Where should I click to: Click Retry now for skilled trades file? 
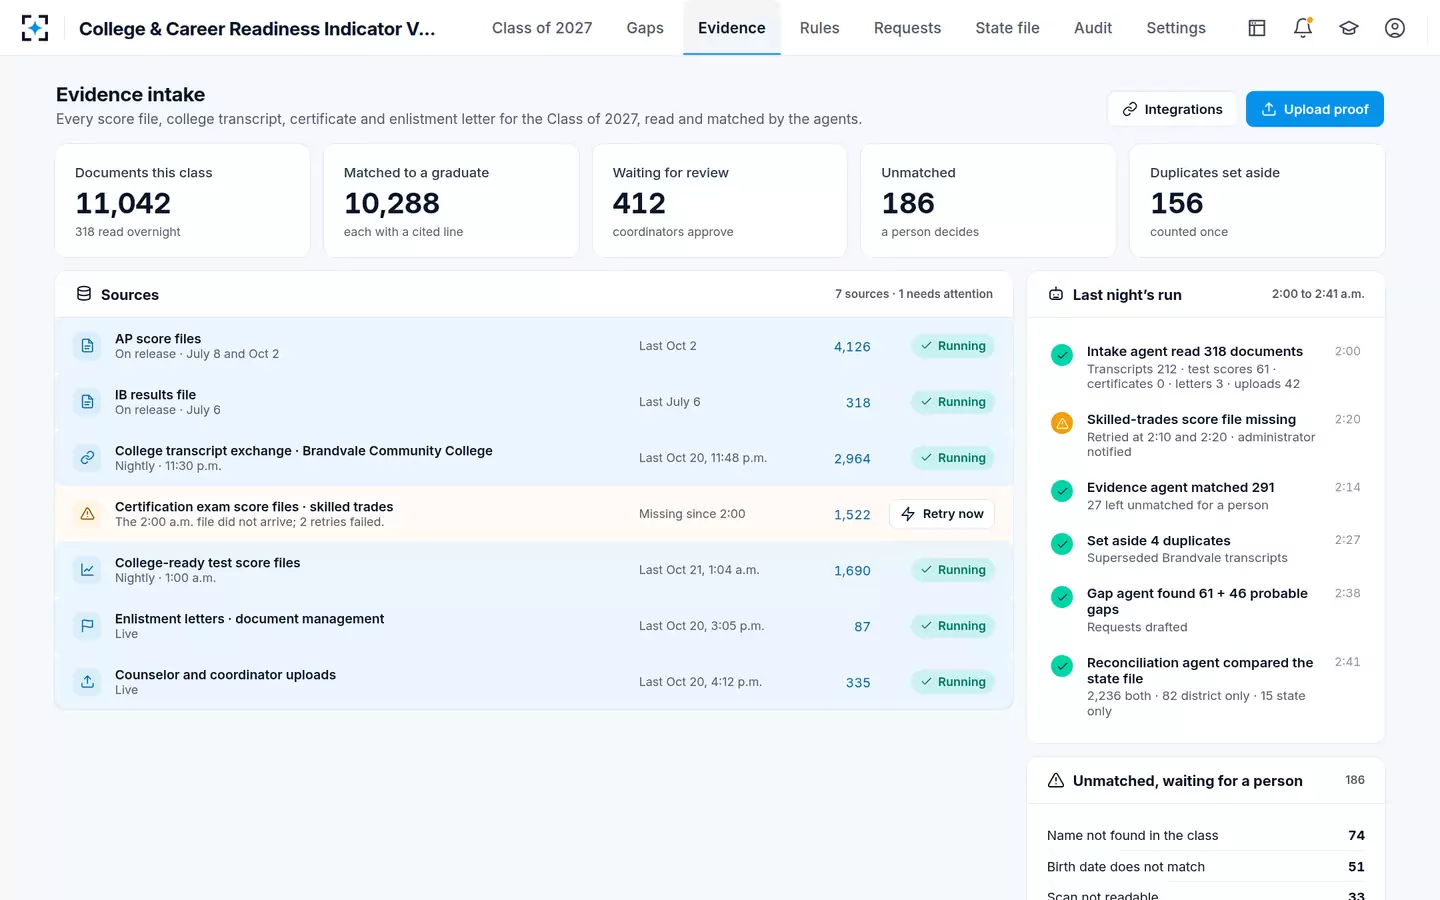(x=942, y=514)
